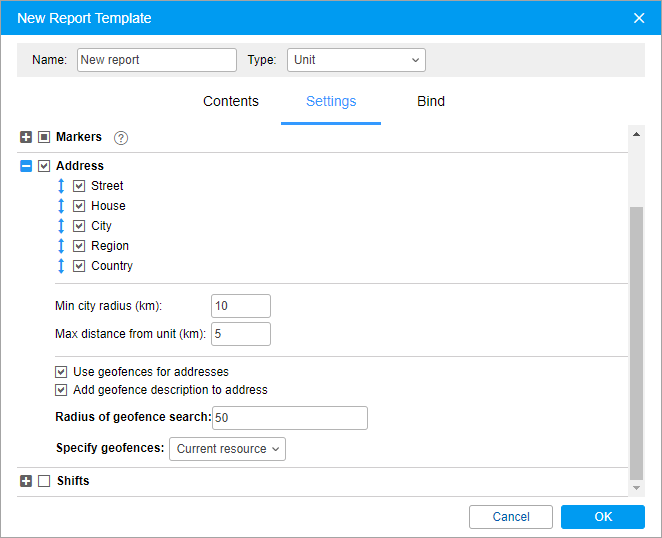Click the Radius of geofence search field

coord(290,418)
